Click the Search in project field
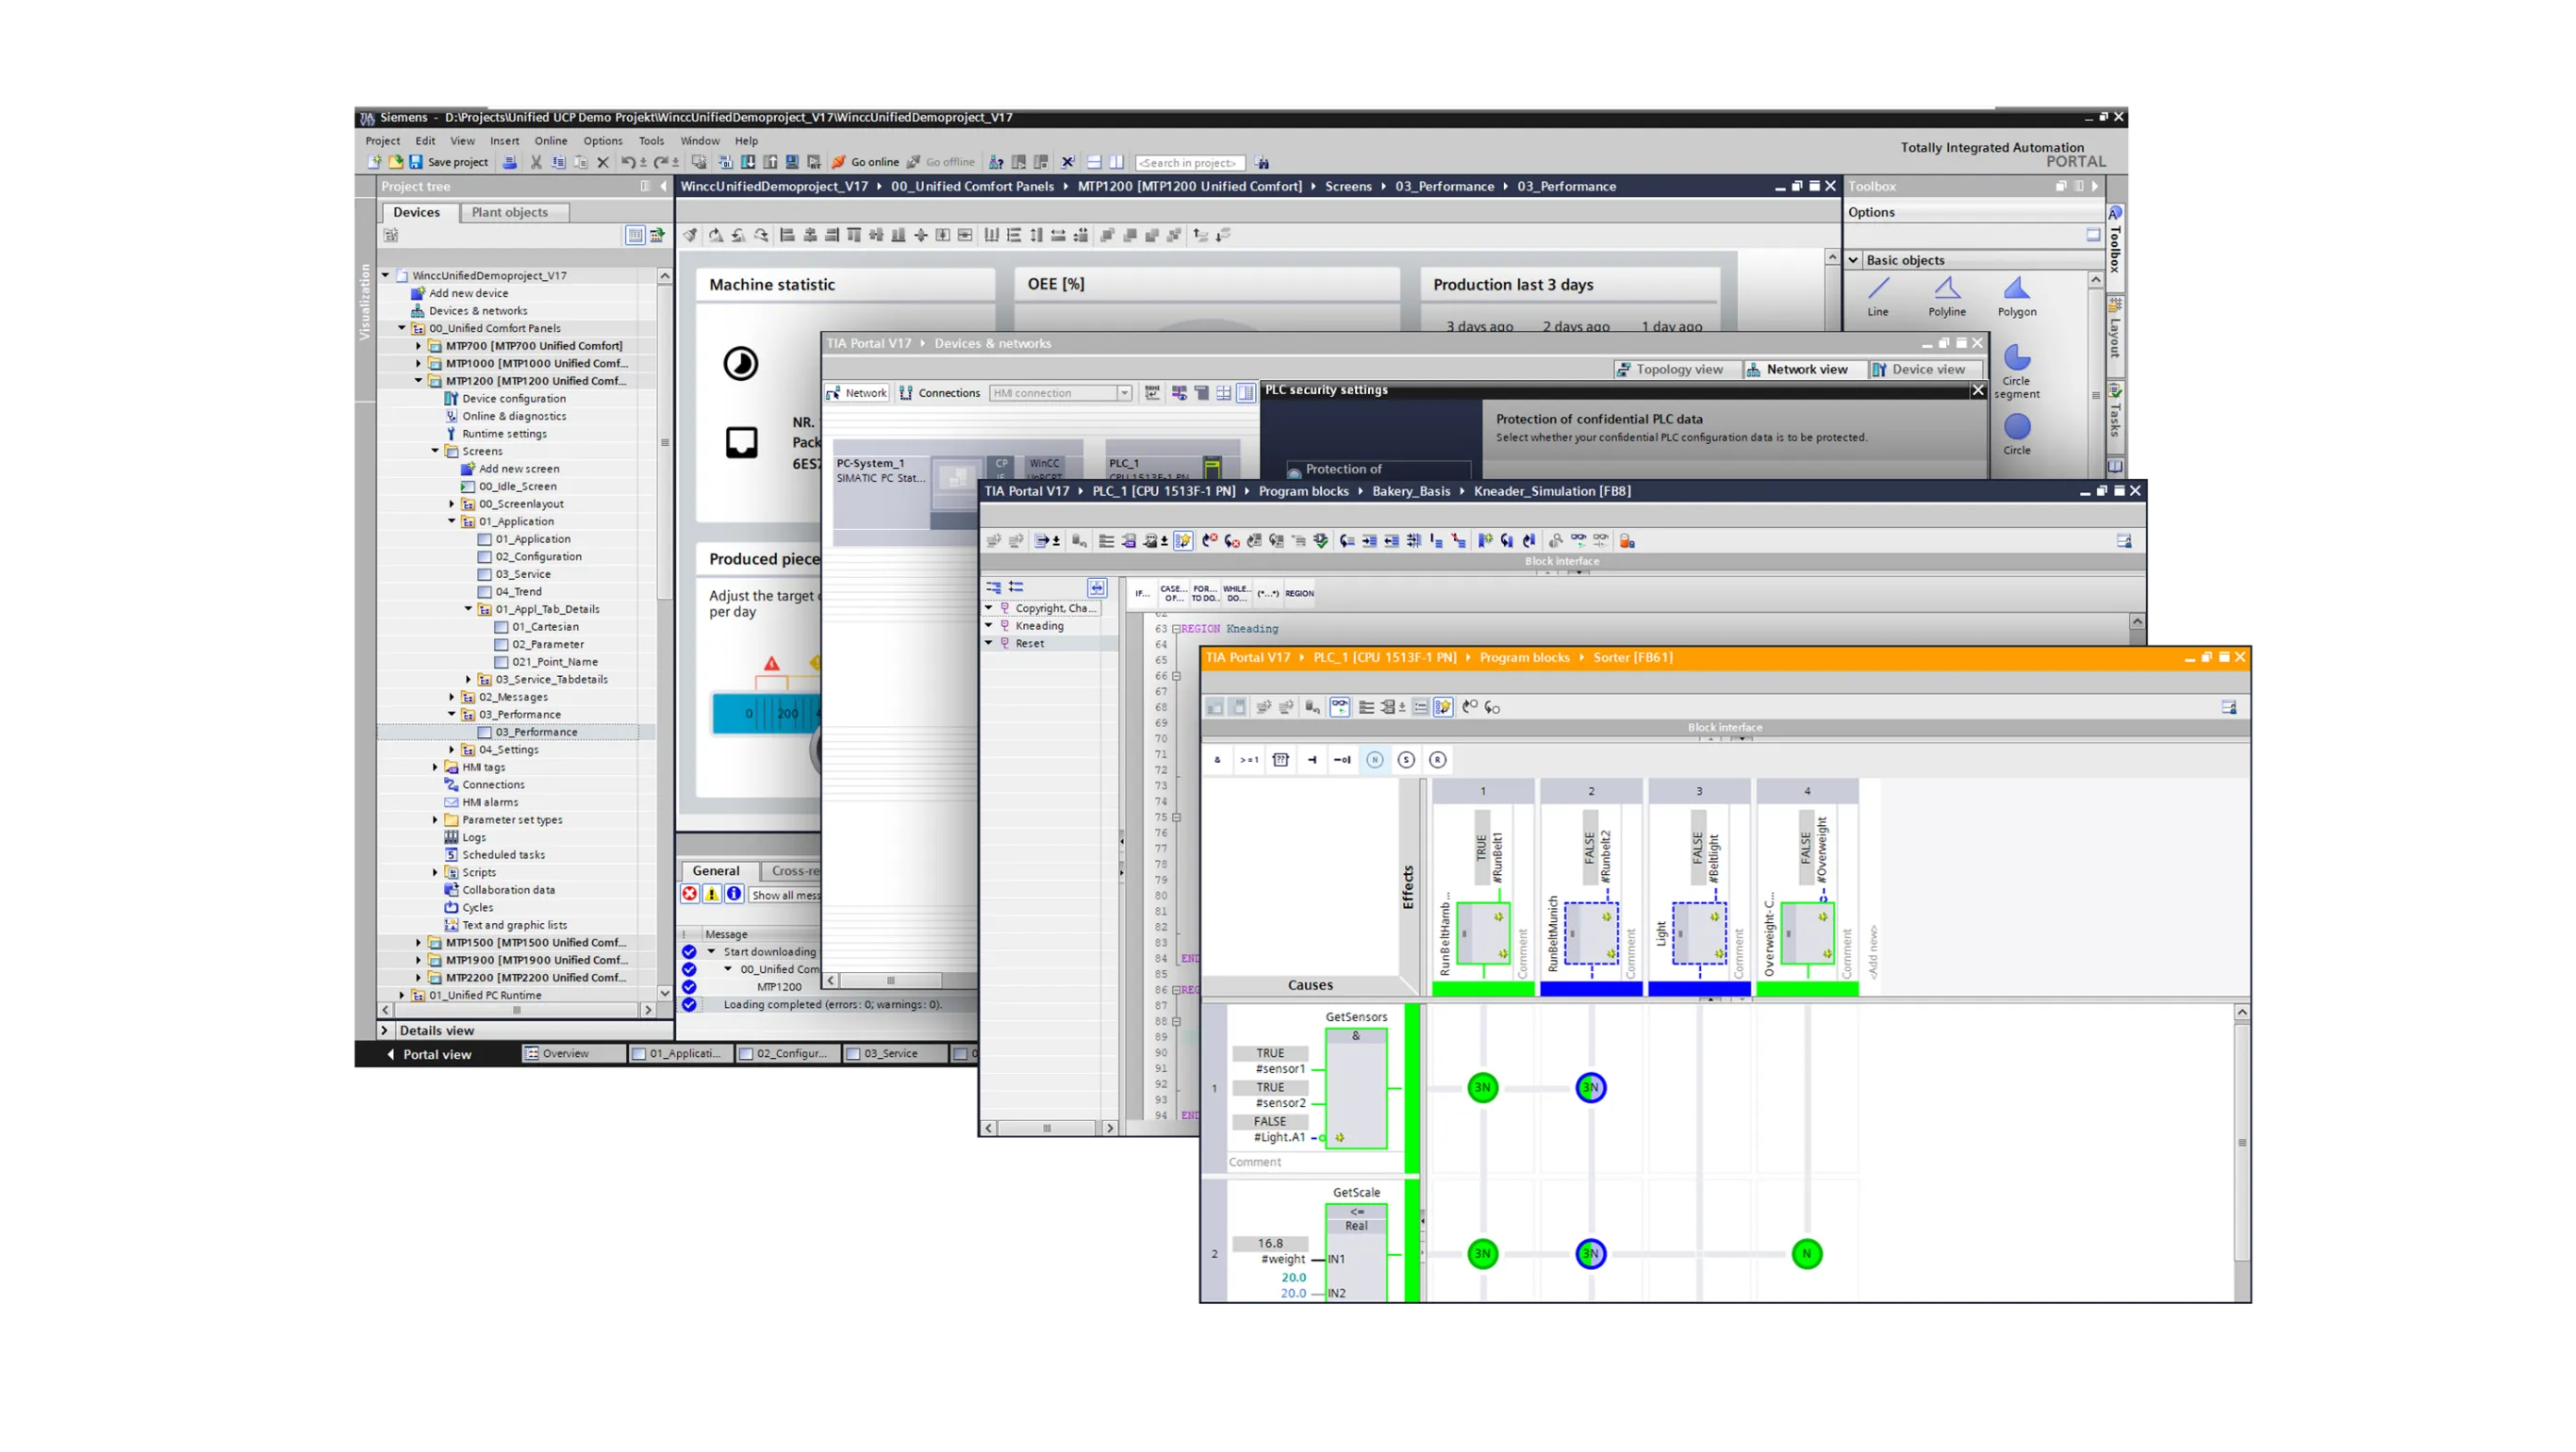2576x1452 pixels. 1189,163
